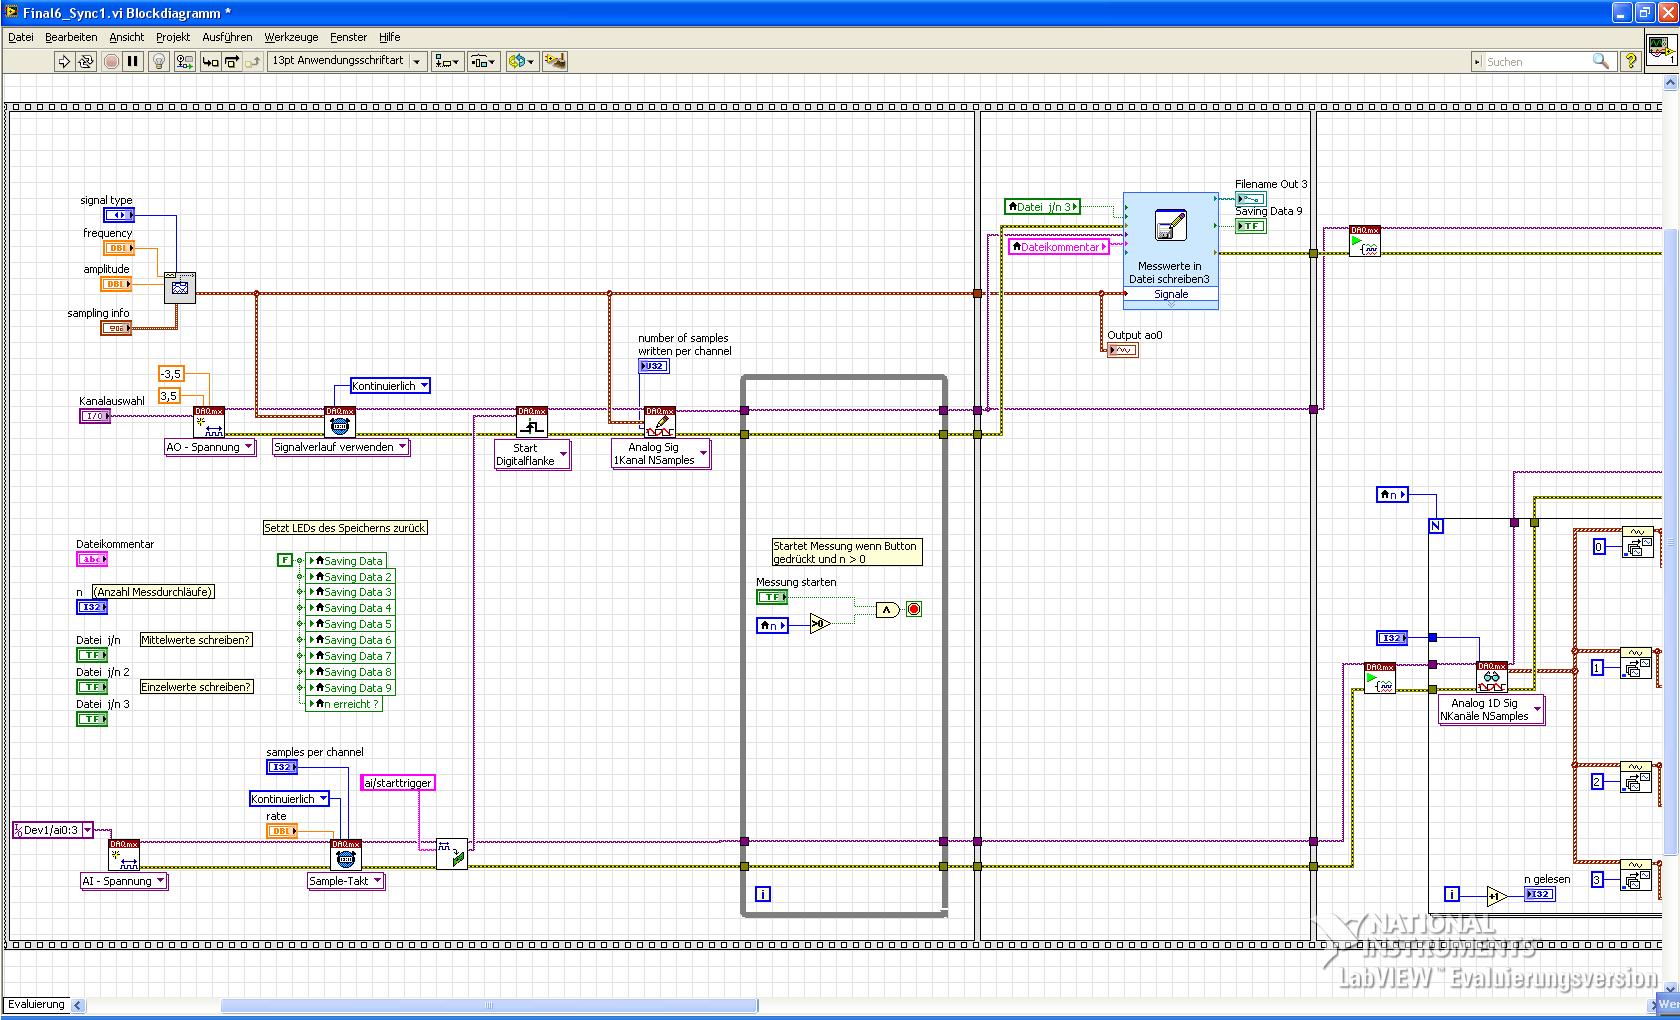1680x1020 pixels.
Task: Click the Messung starten boolean terminal
Action: click(771, 597)
